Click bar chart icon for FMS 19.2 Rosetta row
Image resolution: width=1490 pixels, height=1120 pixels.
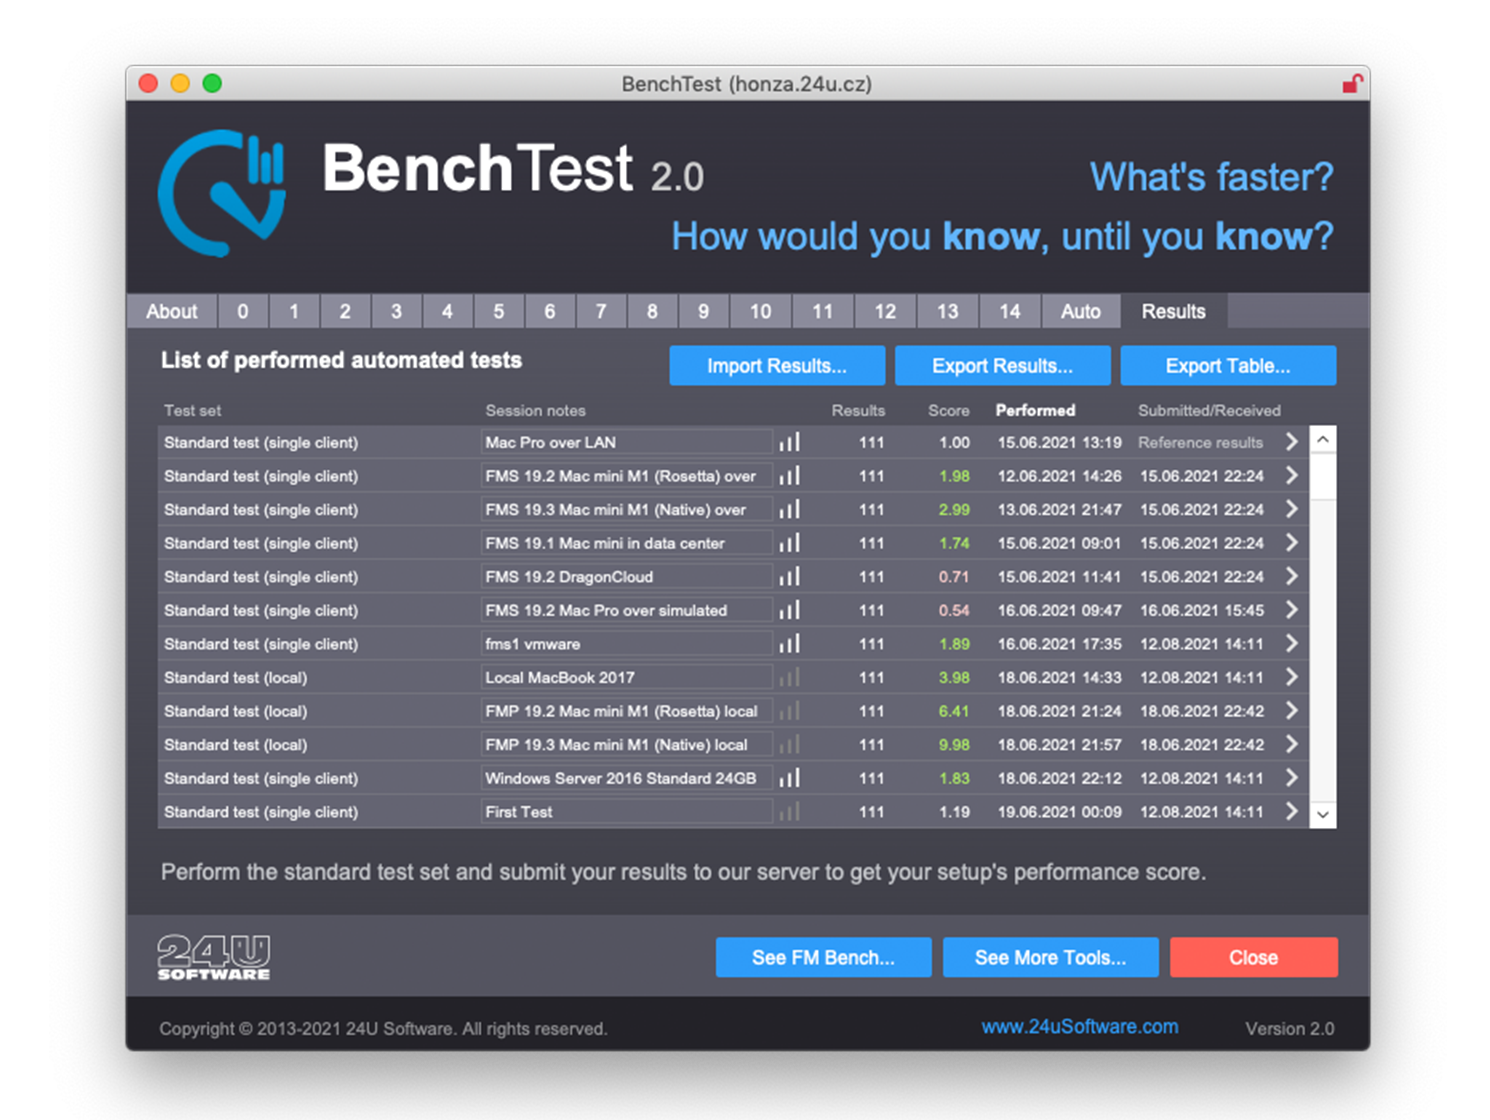(789, 476)
